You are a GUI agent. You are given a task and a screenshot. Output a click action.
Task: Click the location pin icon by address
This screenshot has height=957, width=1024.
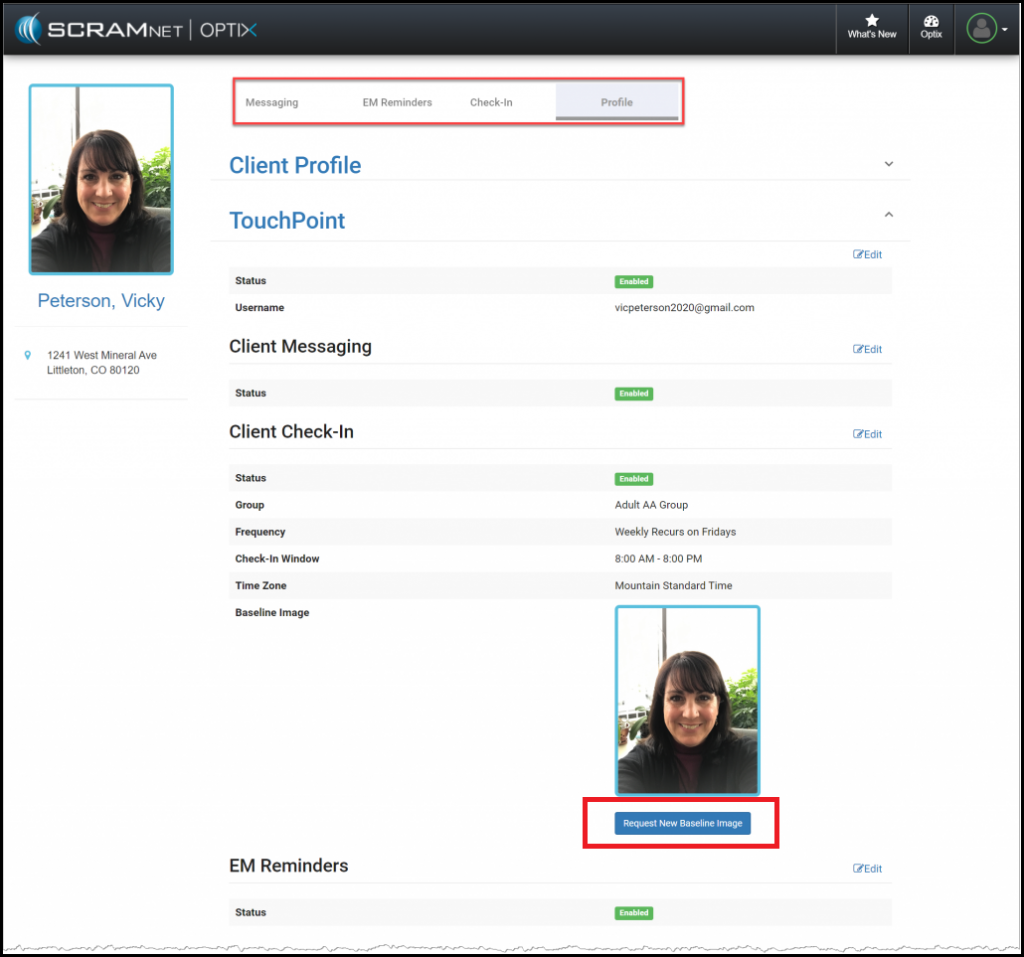coord(28,355)
